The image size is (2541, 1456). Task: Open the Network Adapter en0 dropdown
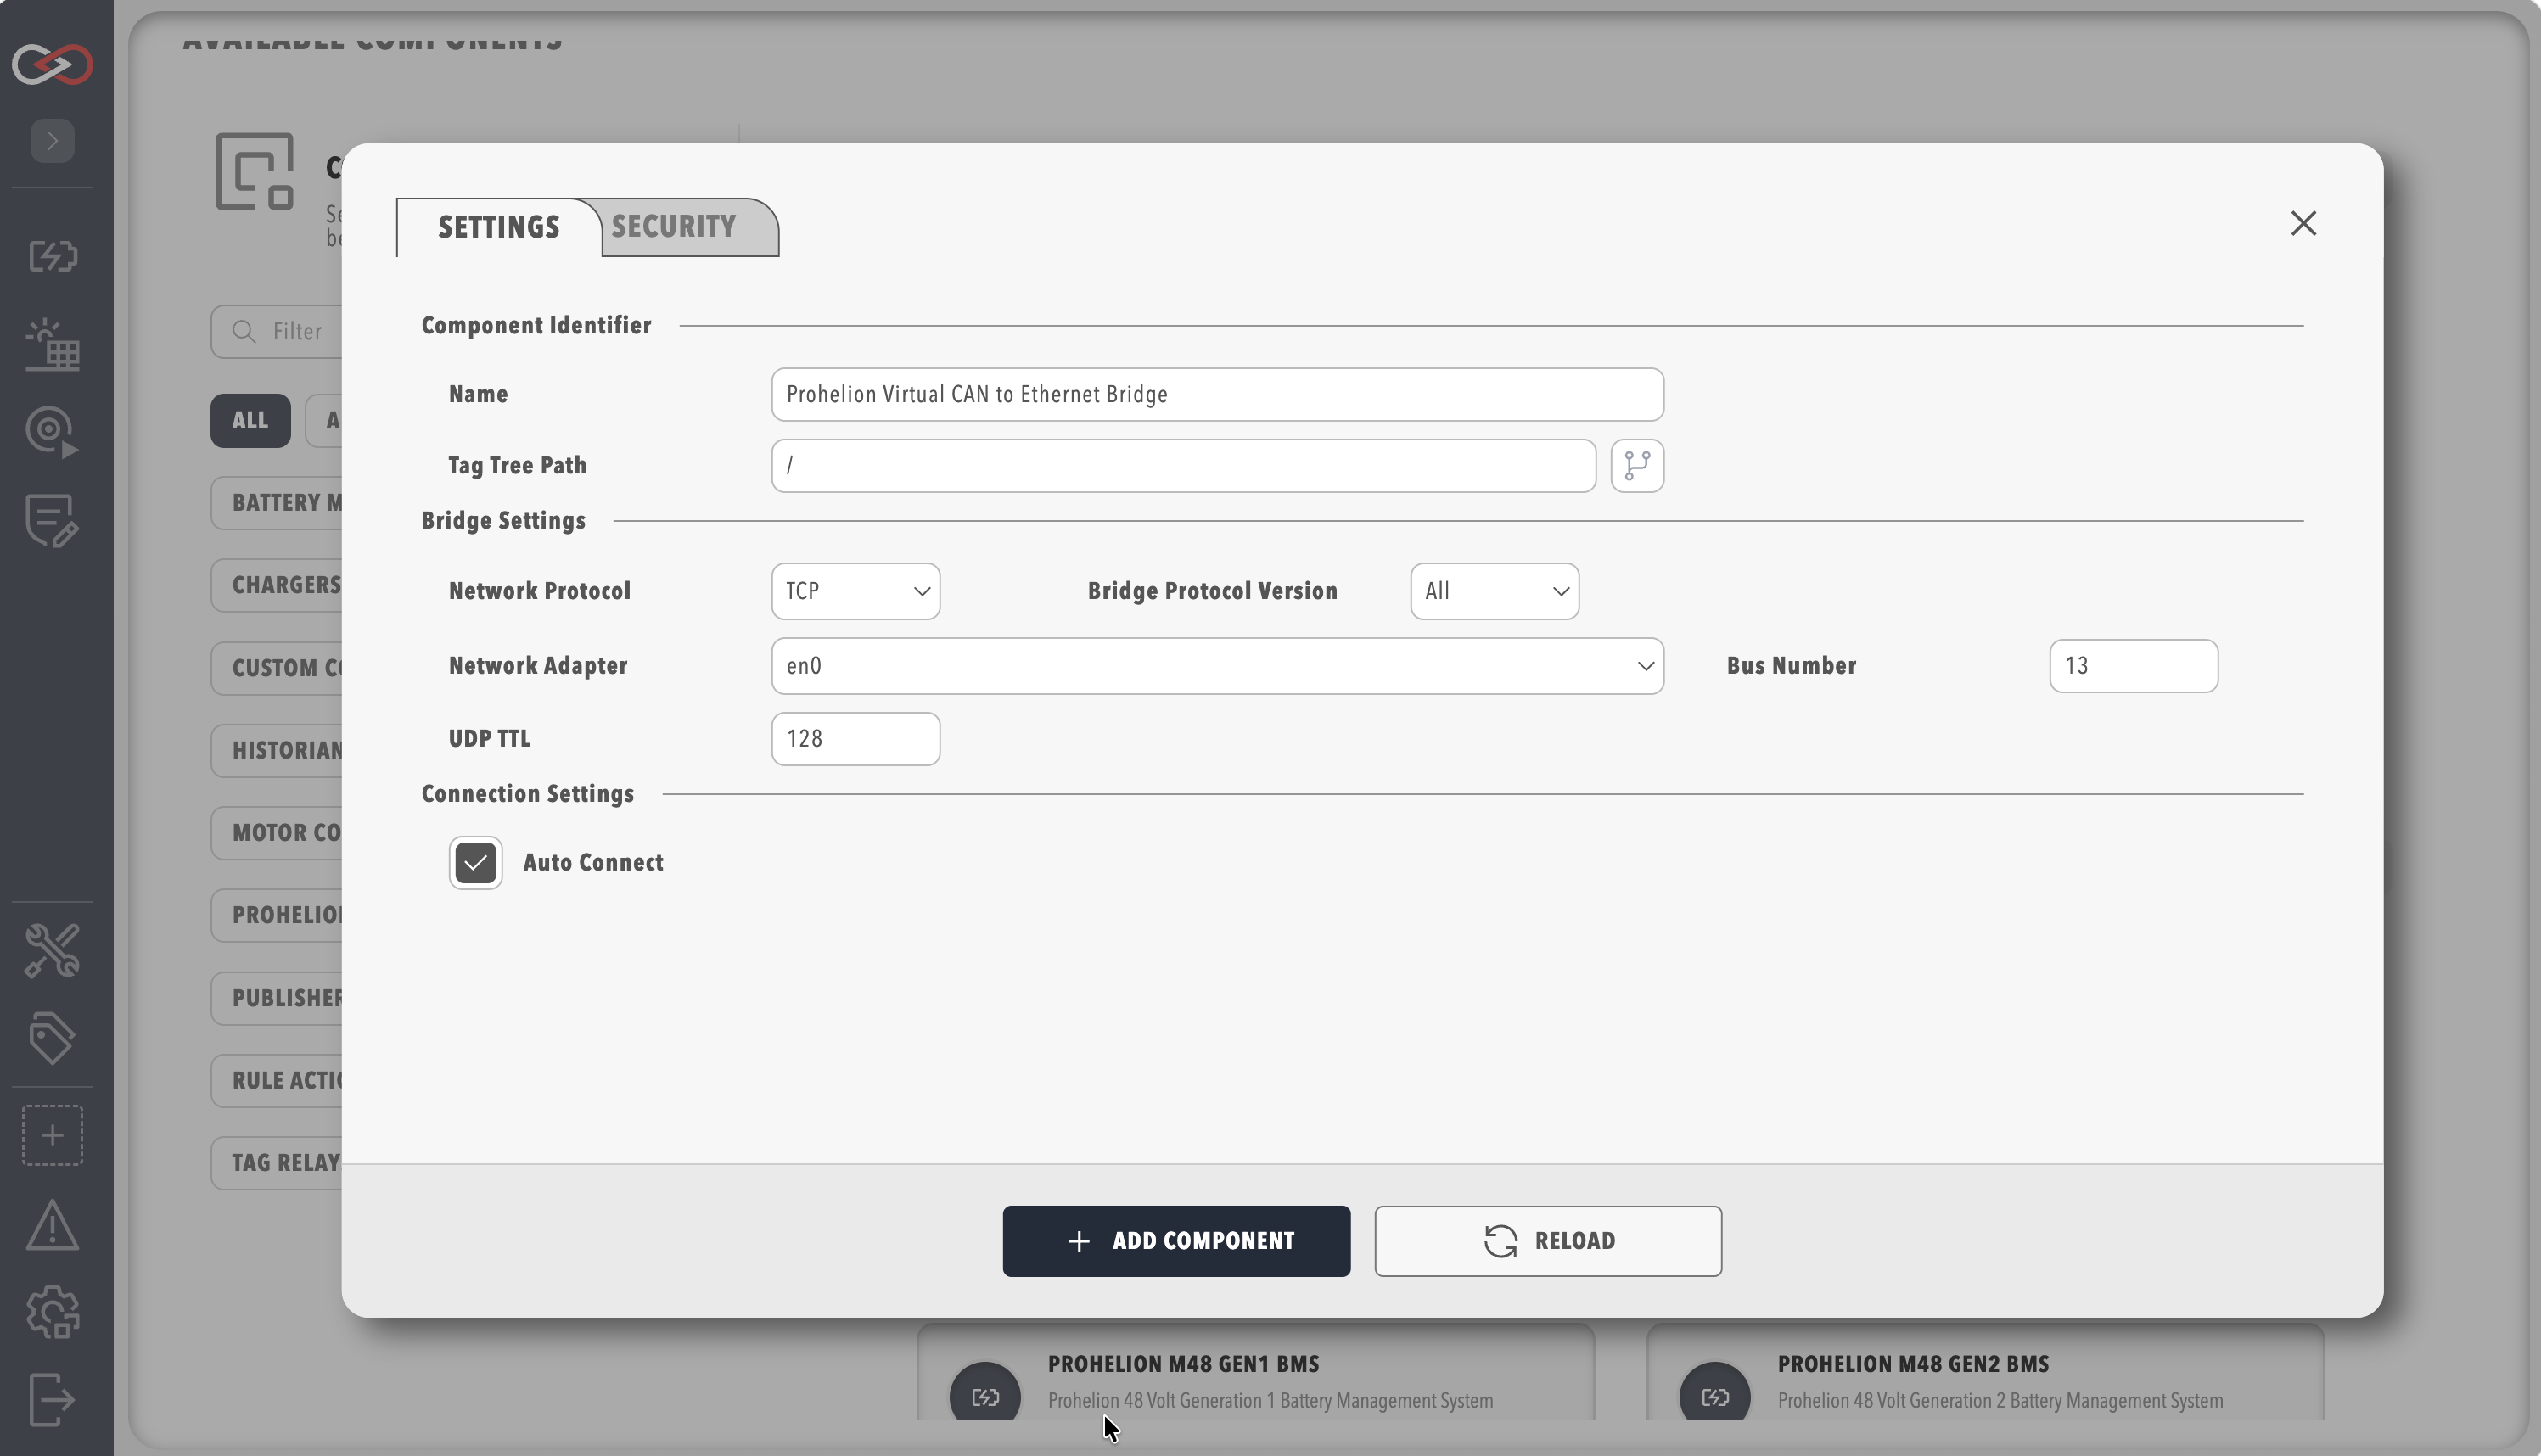coord(1217,666)
